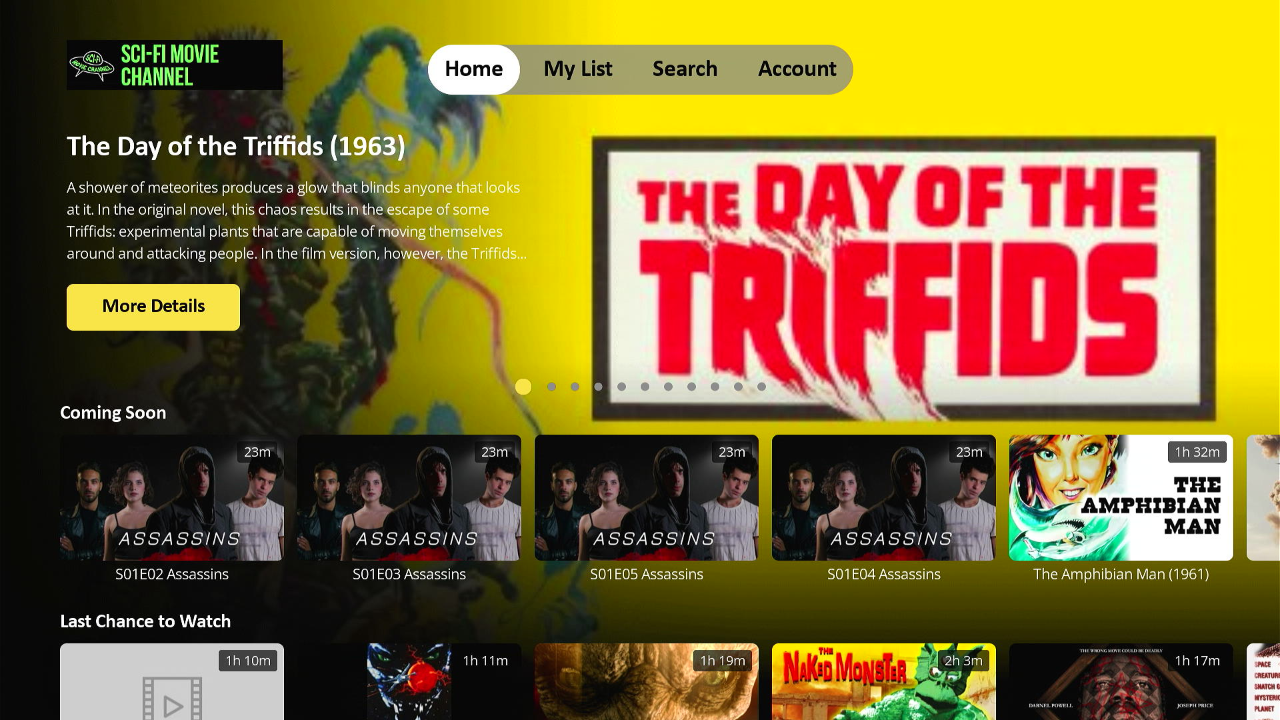The image size is (1280, 720).
Task: Click the More Details button
Action: [153, 307]
